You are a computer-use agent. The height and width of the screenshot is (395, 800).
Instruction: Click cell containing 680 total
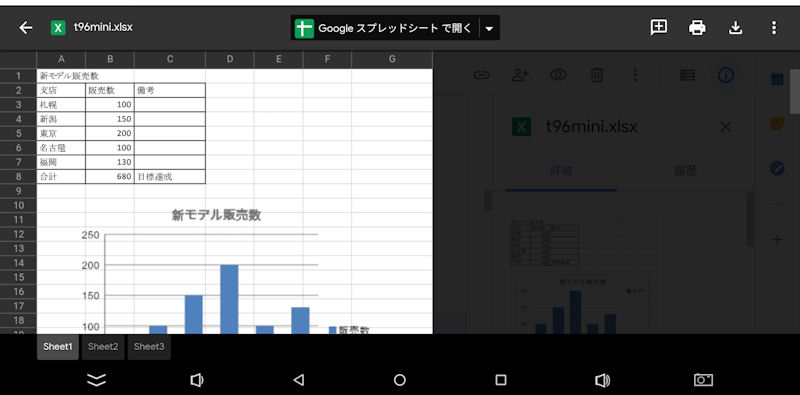110,177
